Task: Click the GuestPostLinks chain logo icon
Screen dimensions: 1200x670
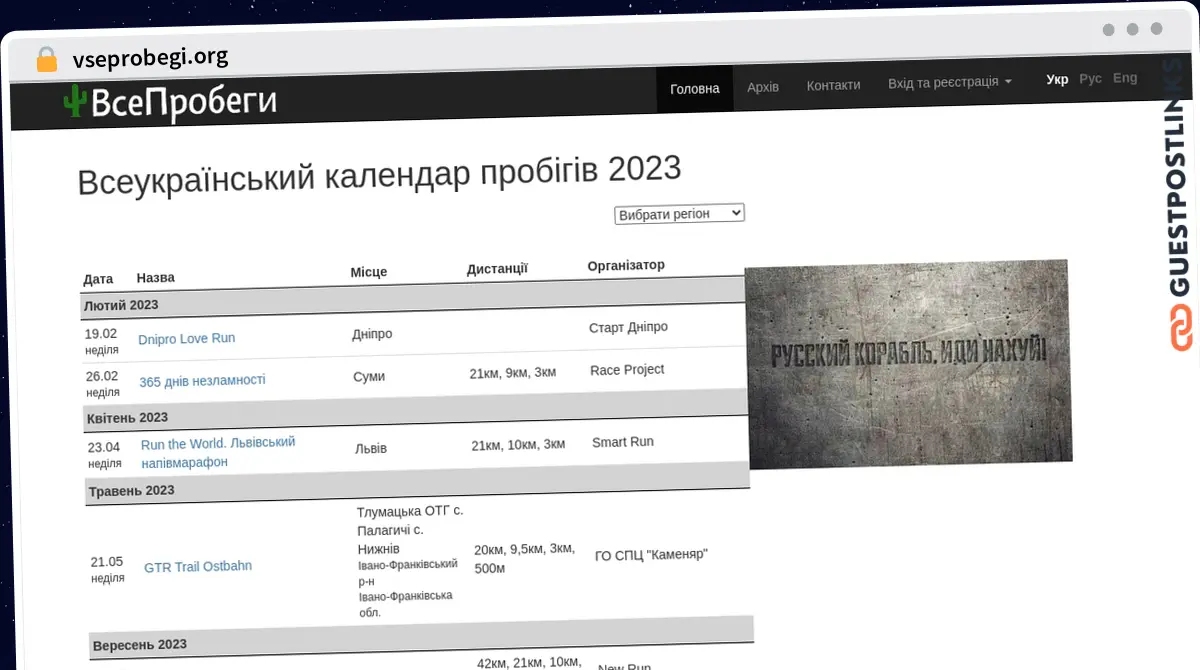Action: coord(1182,329)
